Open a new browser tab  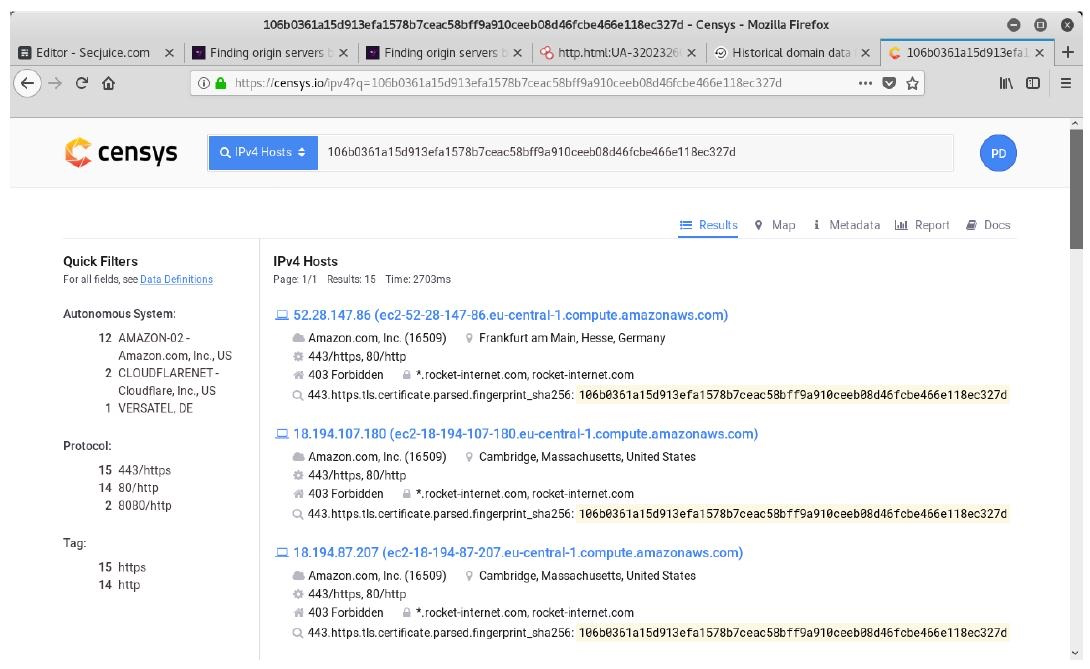pyautogui.click(x=1068, y=52)
